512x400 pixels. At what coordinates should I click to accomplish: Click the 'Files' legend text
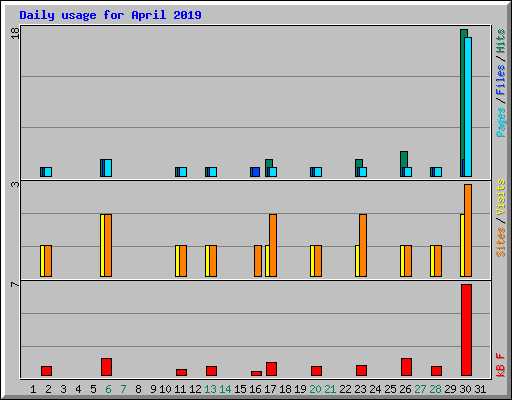[x=501, y=80]
